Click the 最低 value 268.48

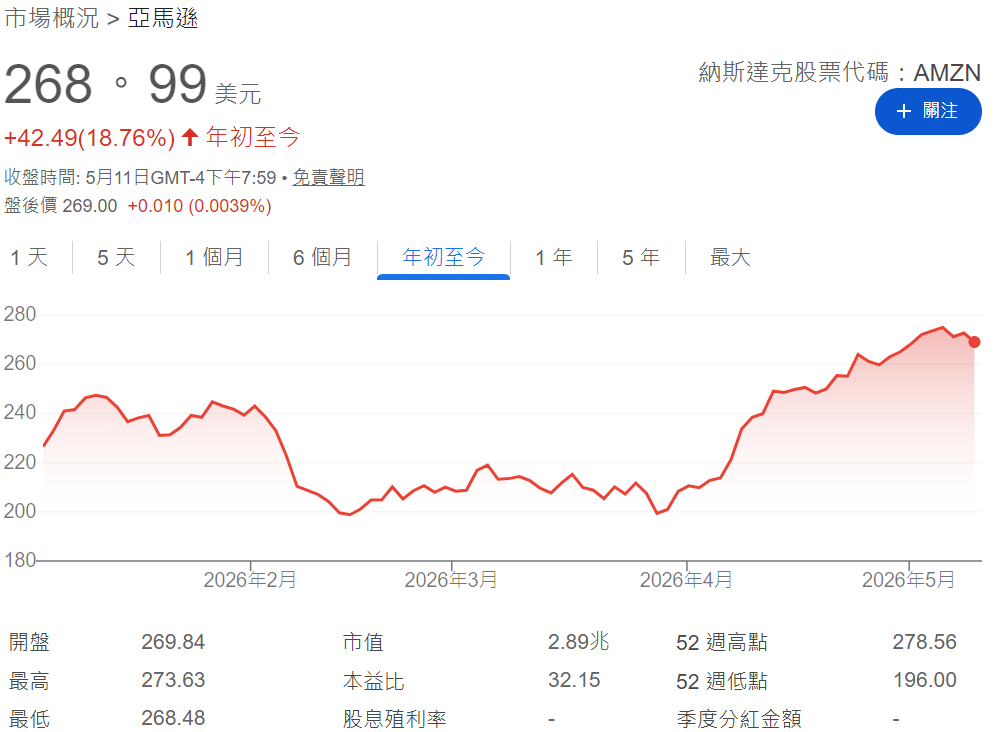click(x=173, y=718)
